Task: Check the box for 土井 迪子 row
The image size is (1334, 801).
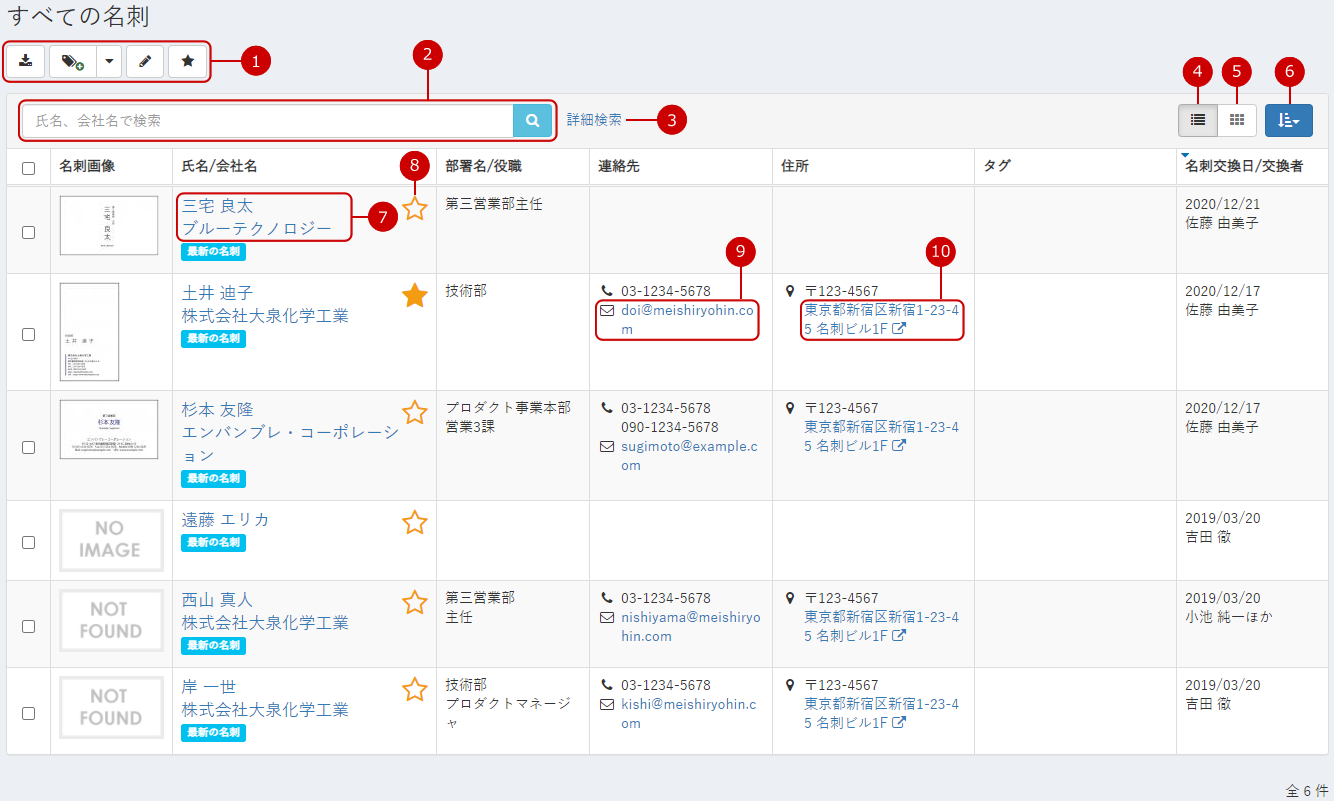Action: pos(28,334)
